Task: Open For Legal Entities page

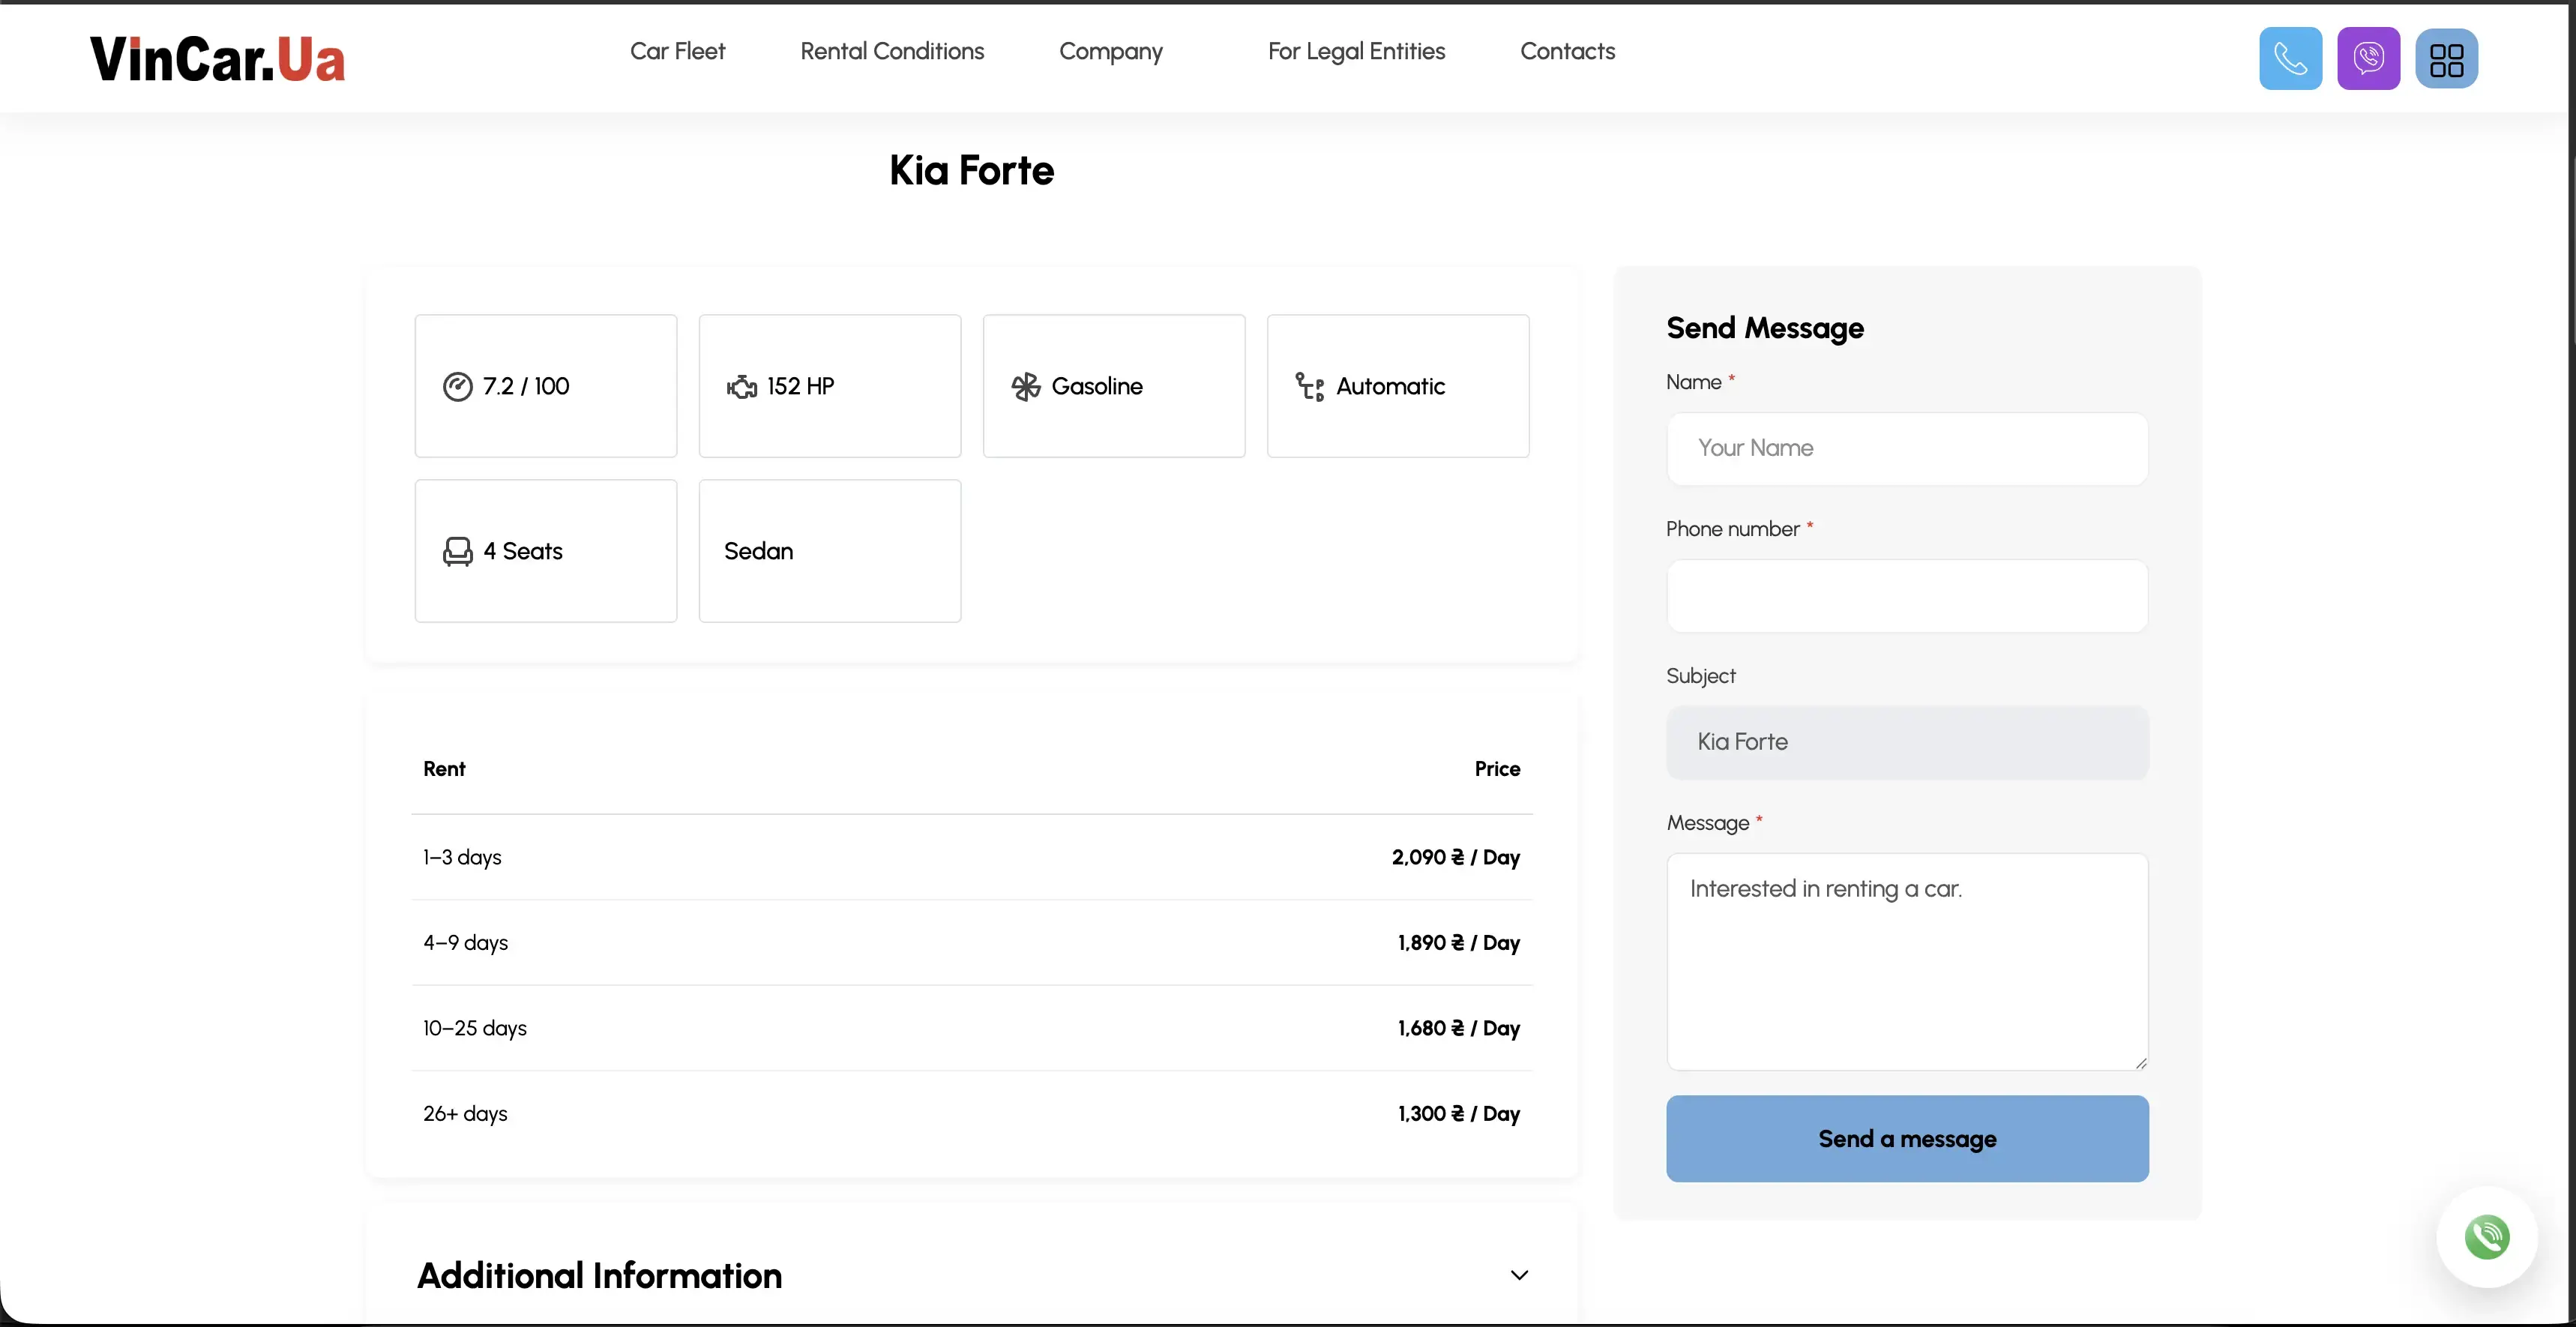Action: (1356, 52)
